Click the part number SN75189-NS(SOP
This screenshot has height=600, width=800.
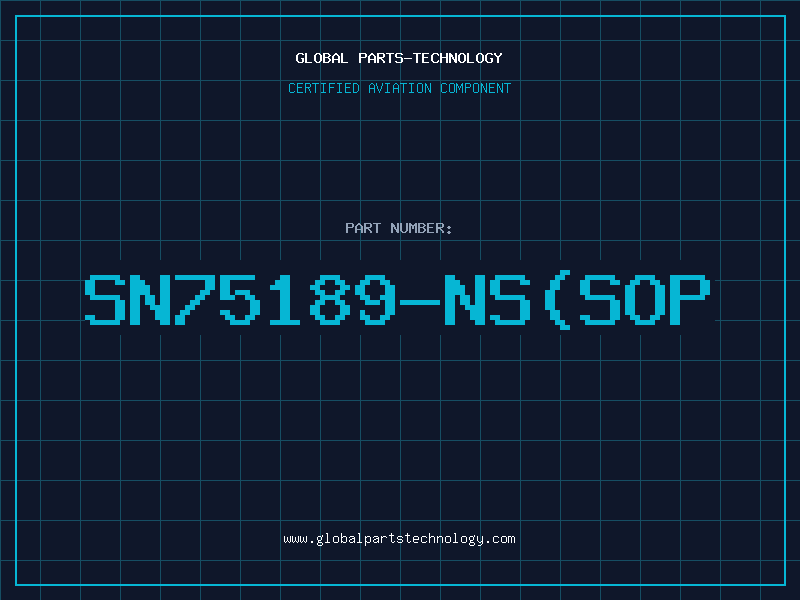(x=397, y=300)
